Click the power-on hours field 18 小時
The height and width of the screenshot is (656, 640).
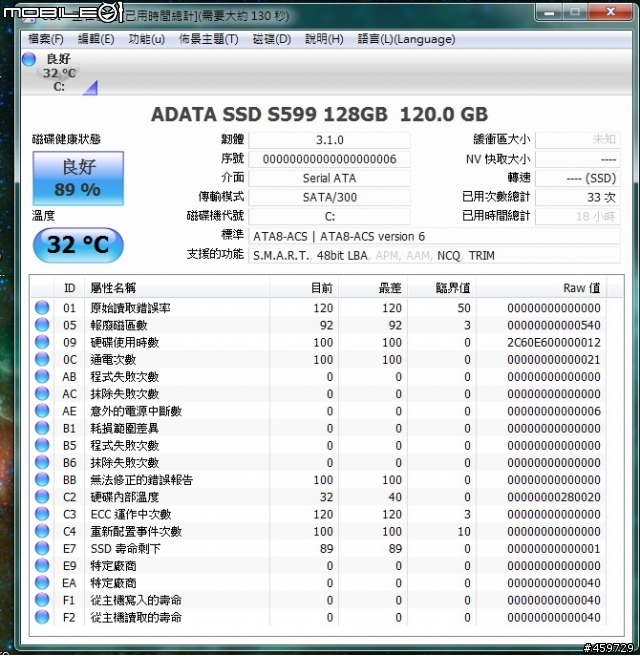[577, 216]
